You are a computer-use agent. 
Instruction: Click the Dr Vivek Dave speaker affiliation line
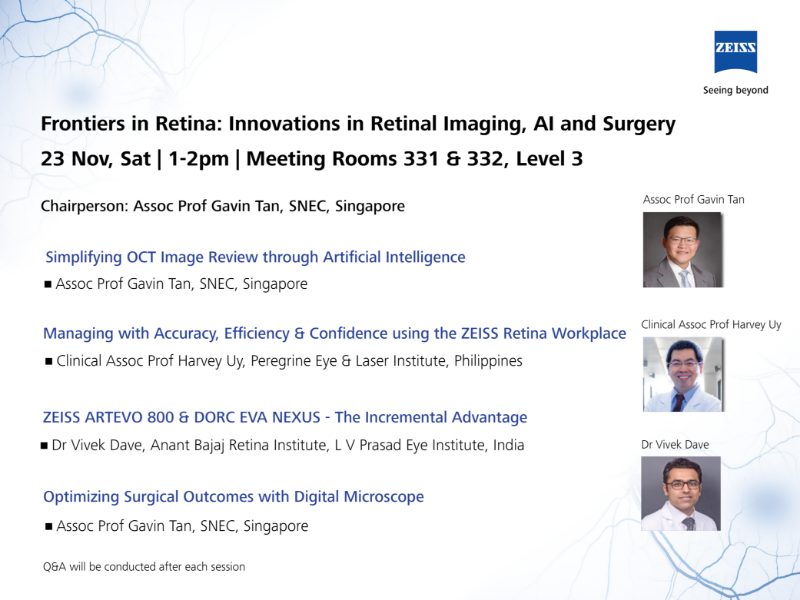pyautogui.click(x=287, y=444)
